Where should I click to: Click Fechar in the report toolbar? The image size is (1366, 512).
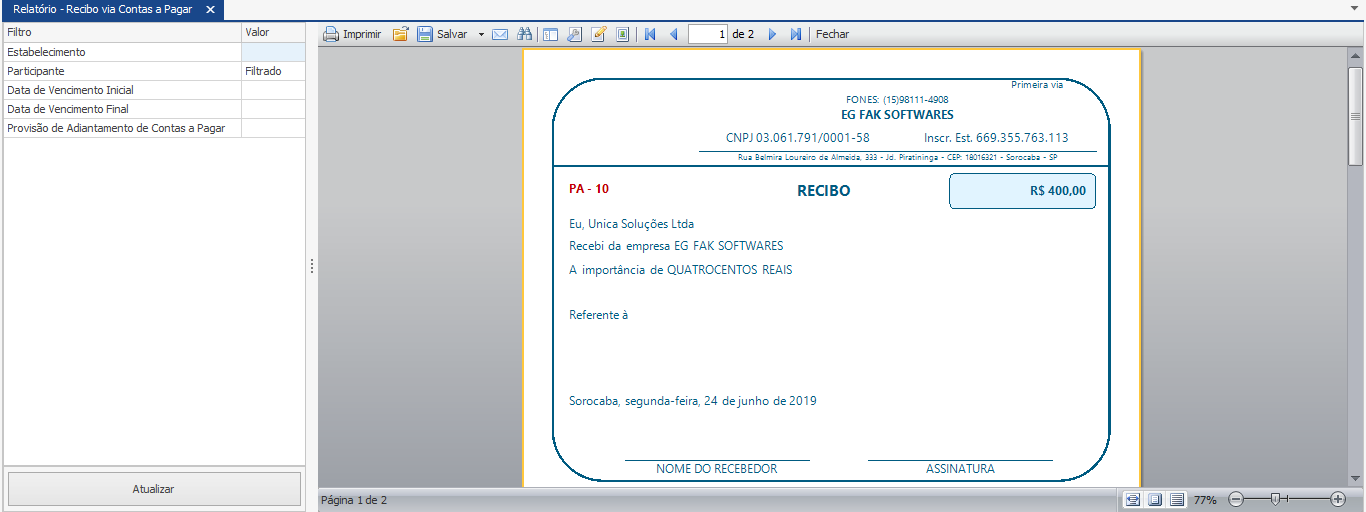tap(832, 34)
